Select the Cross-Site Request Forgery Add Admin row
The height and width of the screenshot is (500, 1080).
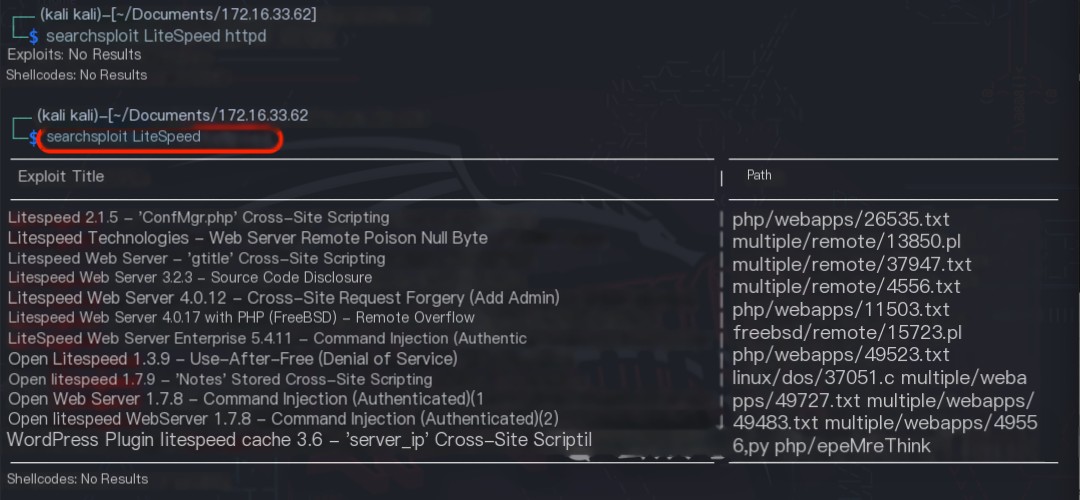pos(283,298)
